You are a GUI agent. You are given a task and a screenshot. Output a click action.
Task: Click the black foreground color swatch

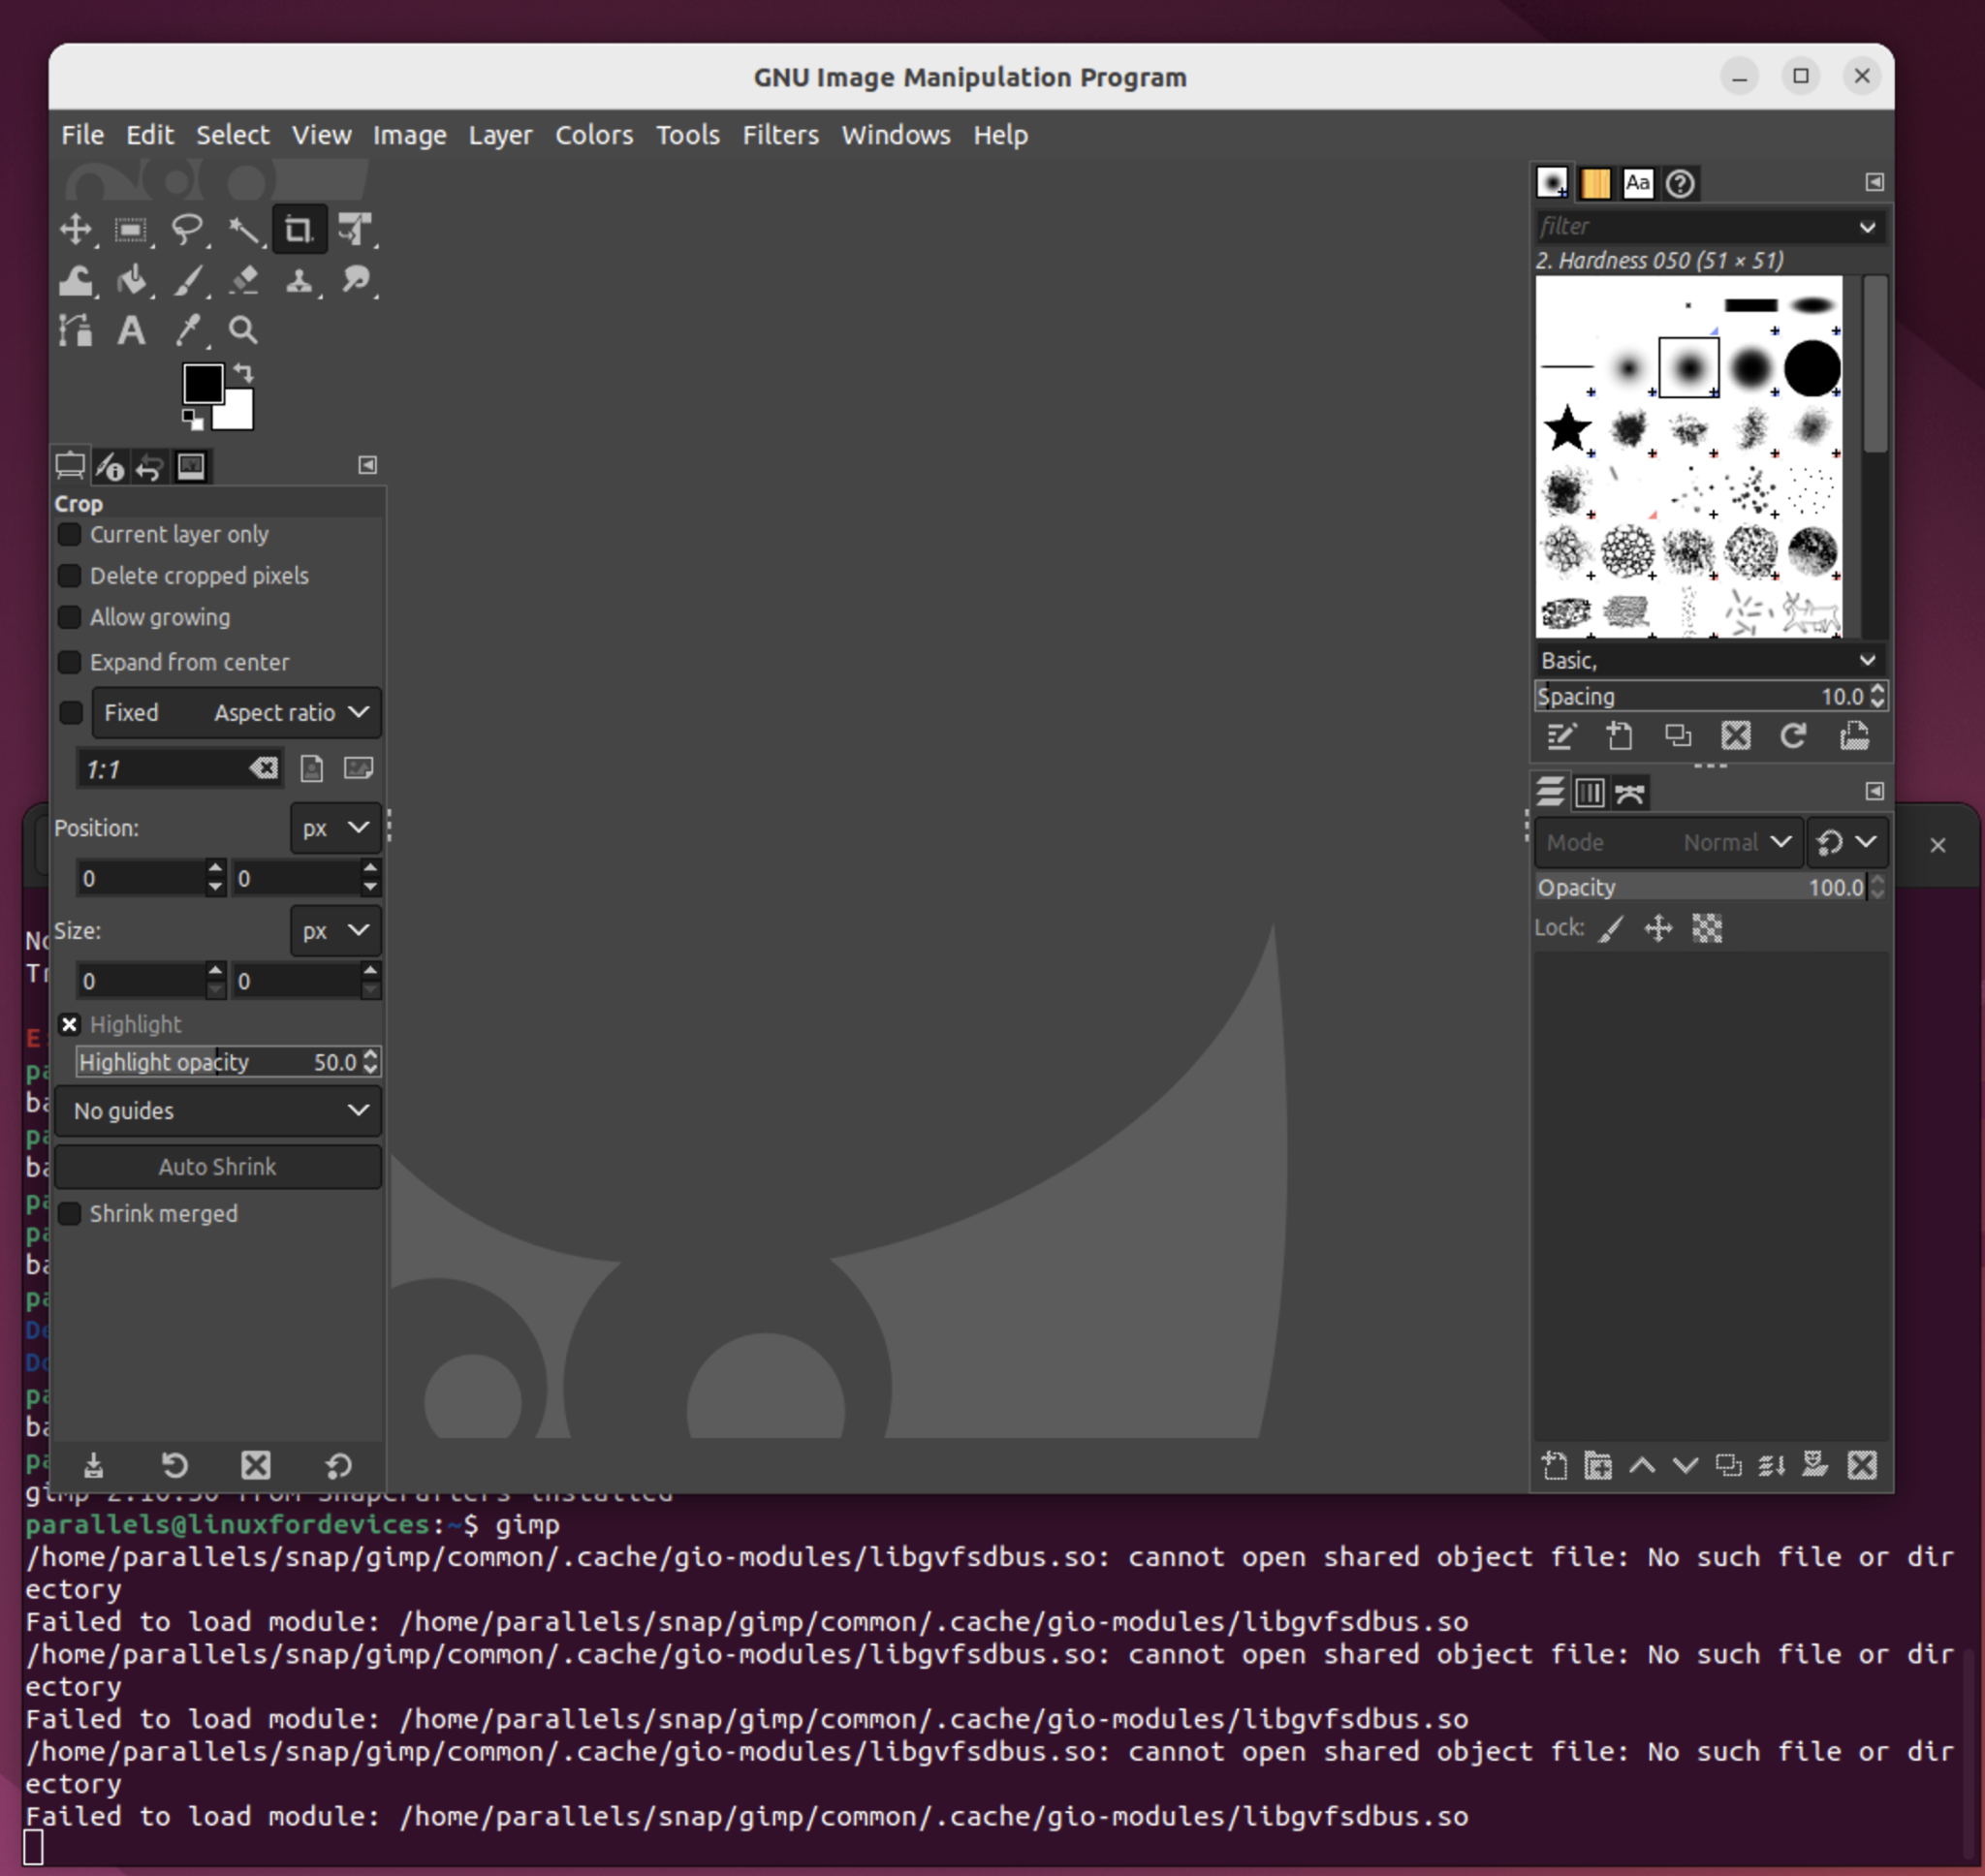coord(202,385)
